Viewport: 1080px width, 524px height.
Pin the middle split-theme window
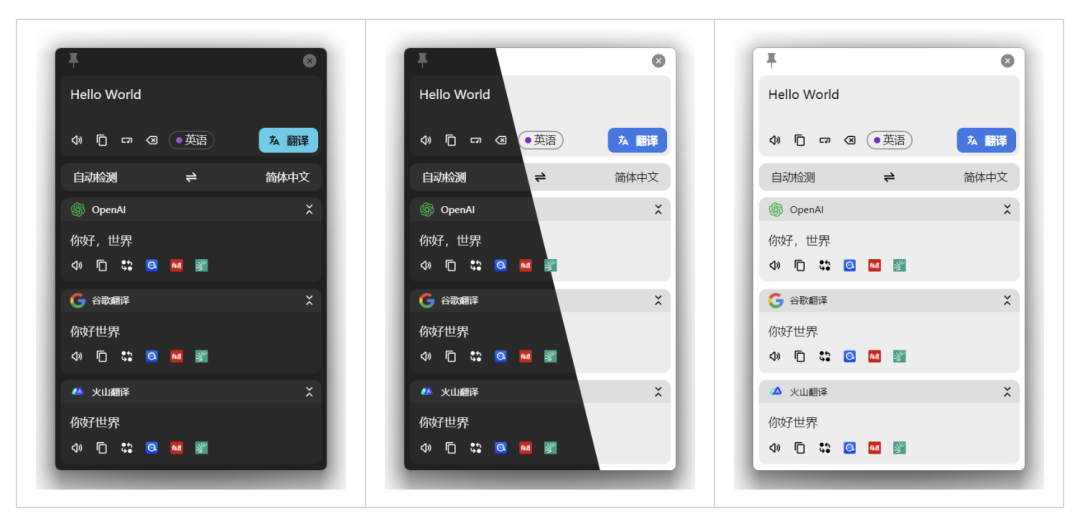click(x=422, y=60)
